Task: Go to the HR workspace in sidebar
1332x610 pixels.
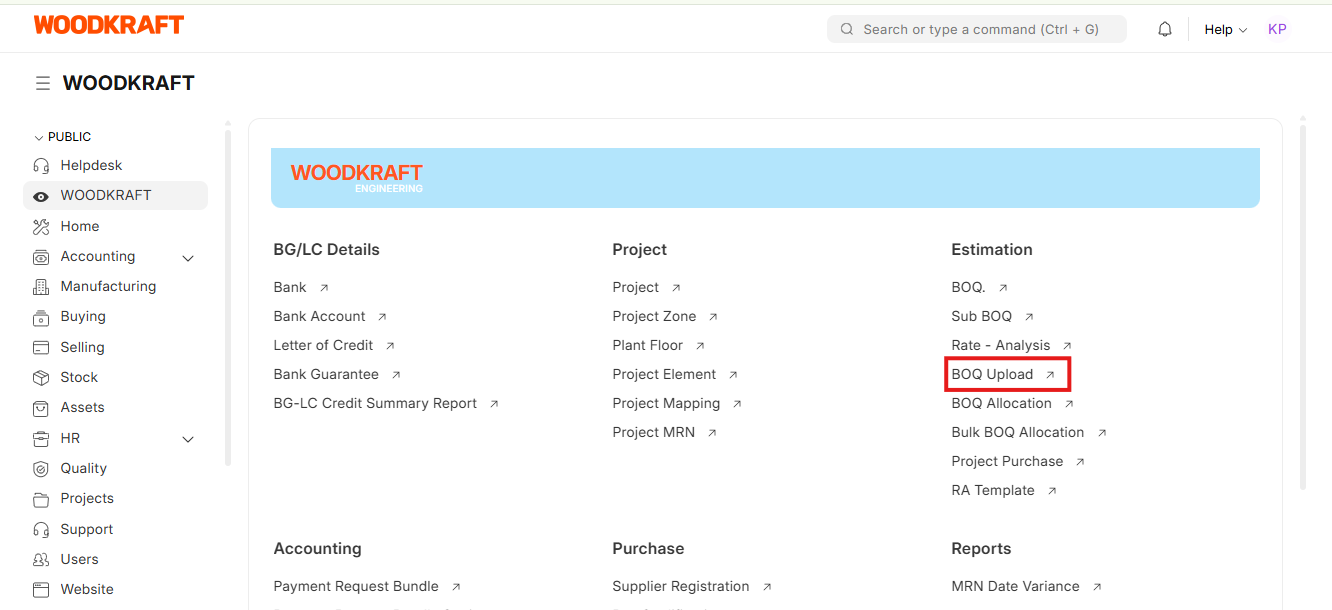Action: tap(70, 438)
